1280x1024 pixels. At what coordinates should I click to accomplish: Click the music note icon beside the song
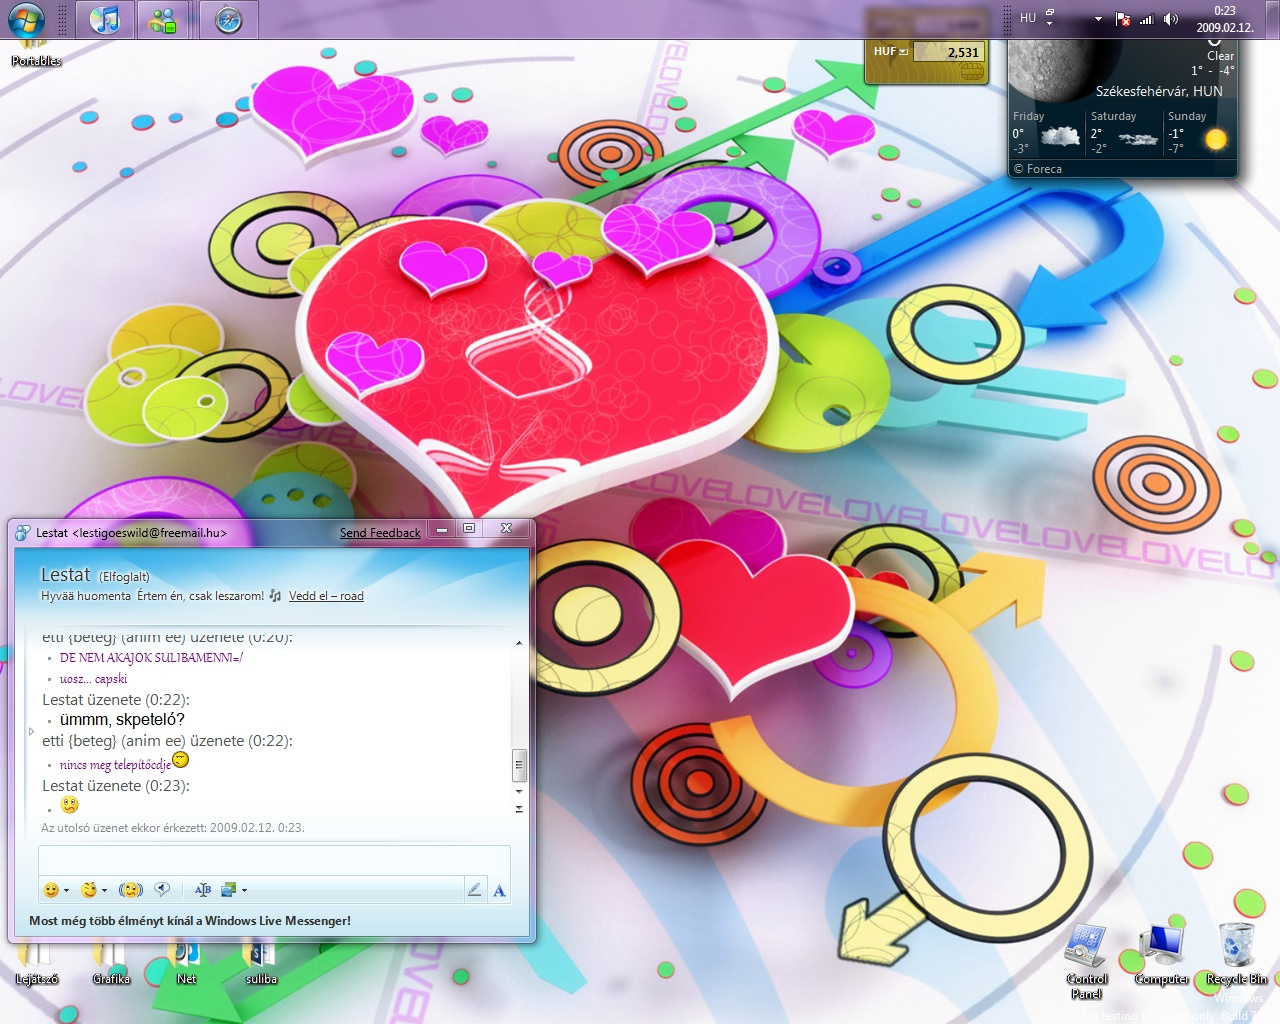point(275,595)
